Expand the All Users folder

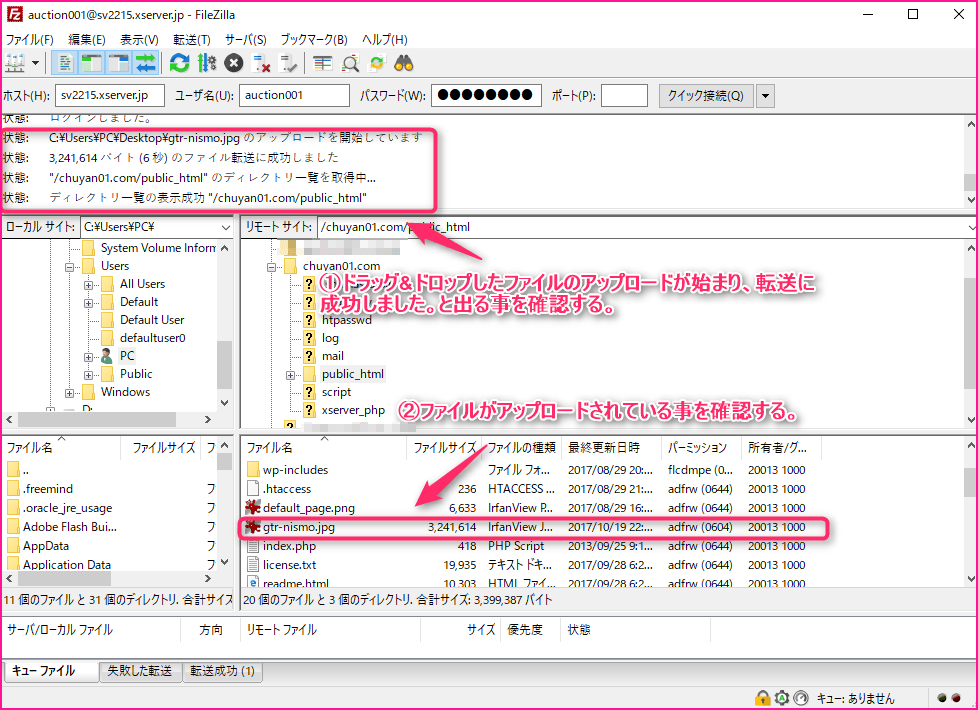[x=89, y=285]
